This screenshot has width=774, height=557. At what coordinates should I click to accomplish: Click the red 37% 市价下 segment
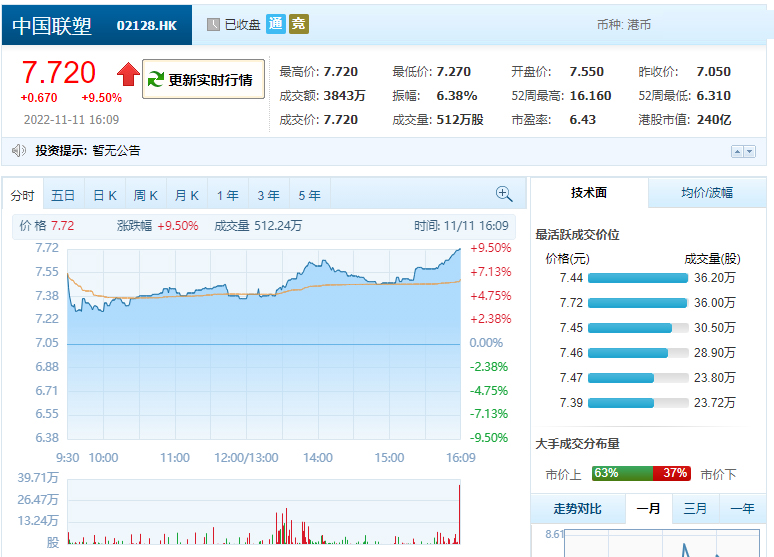coord(672,473)
